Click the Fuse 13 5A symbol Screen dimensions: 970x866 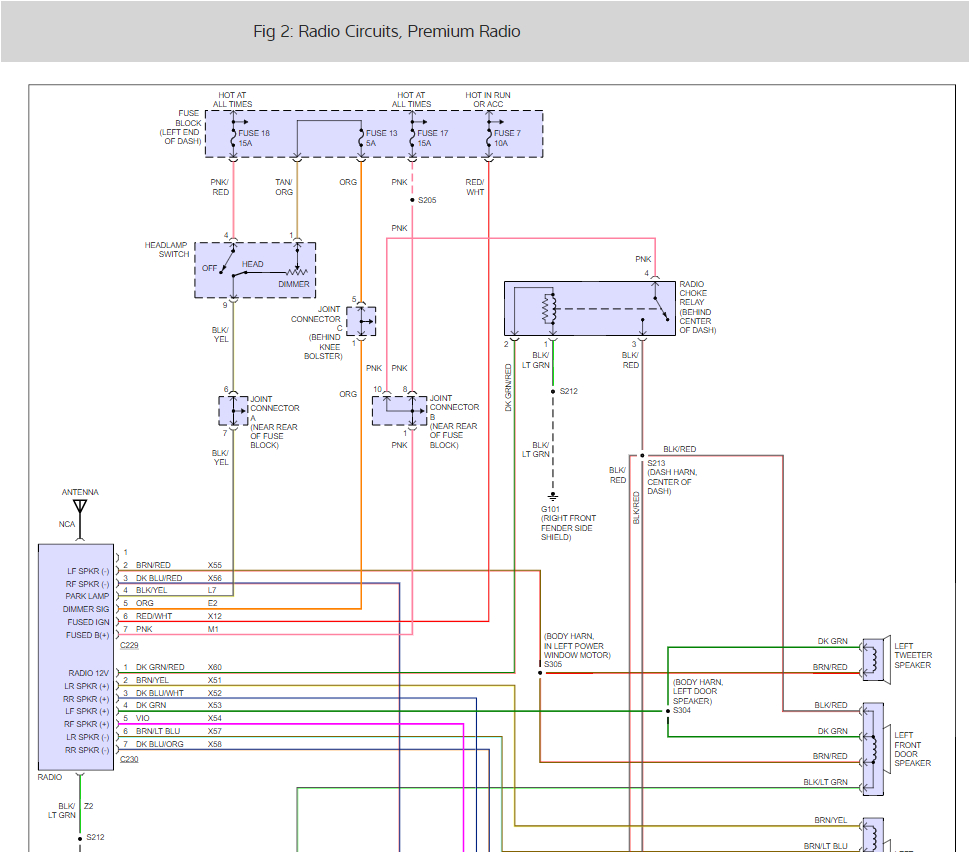pos(363,136)
